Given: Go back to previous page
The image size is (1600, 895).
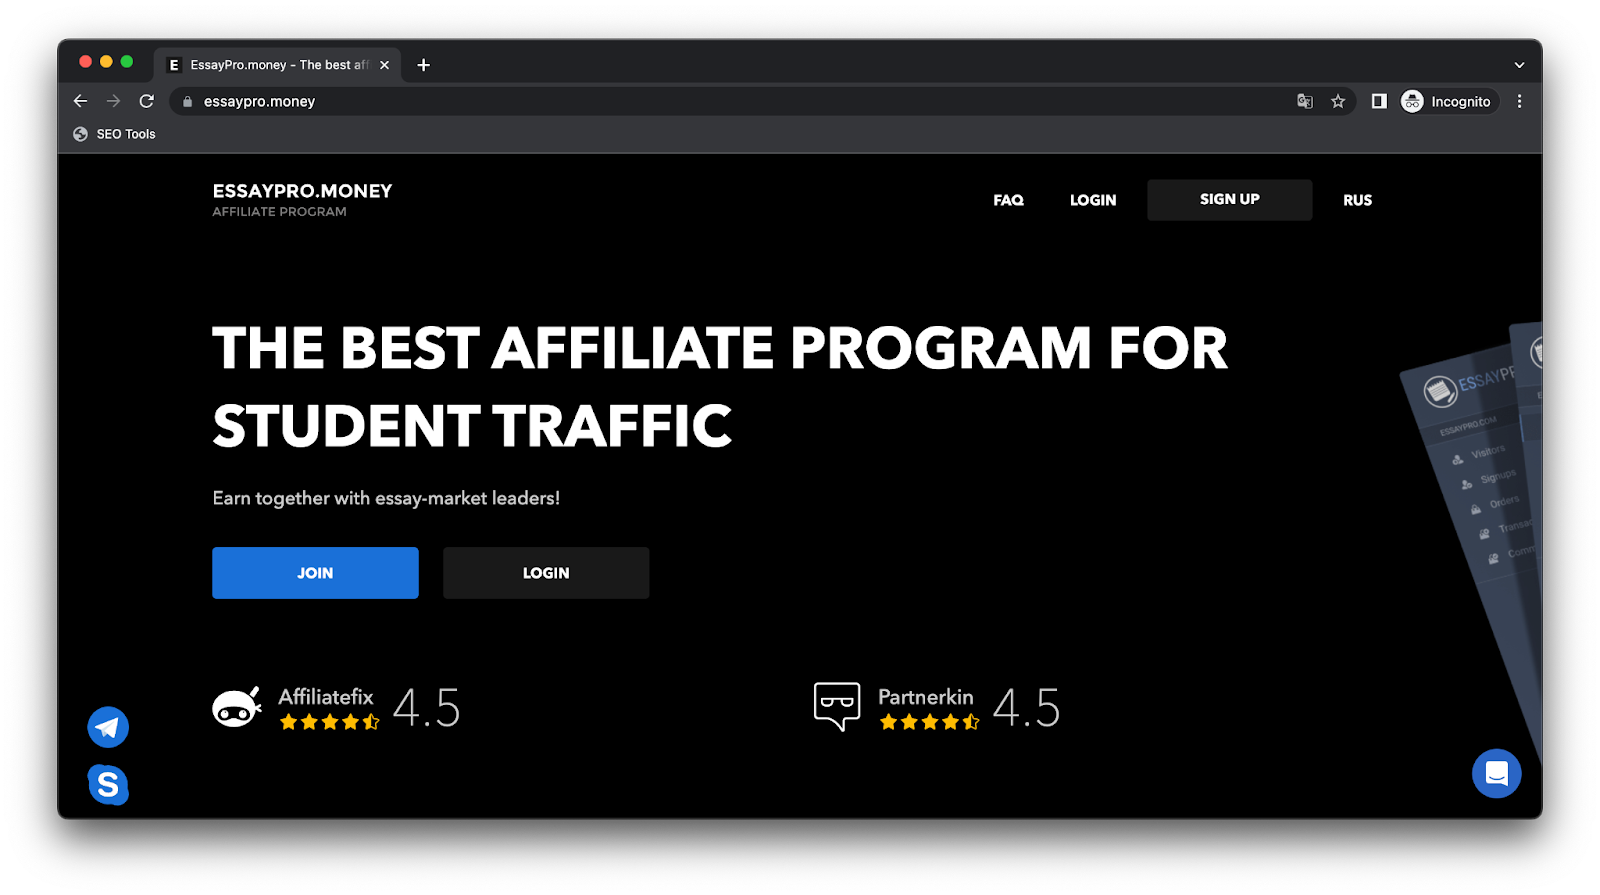Looking at the screenshot, I should (x=80, y=101).
